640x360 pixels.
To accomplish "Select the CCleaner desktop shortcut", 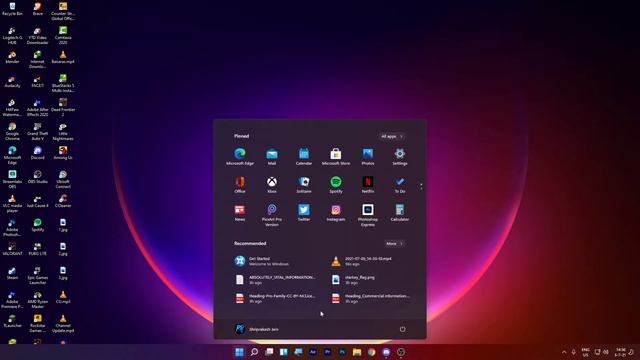I will click(x=63, y=201).
